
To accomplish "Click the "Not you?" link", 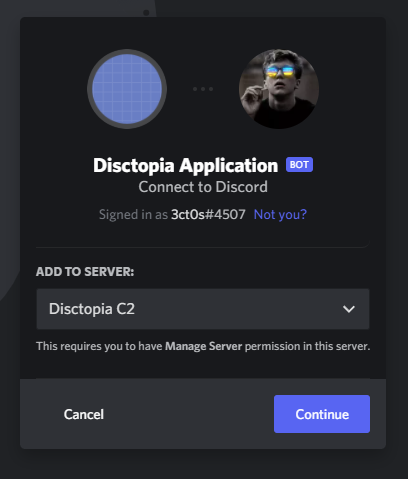I will [280, 214].
